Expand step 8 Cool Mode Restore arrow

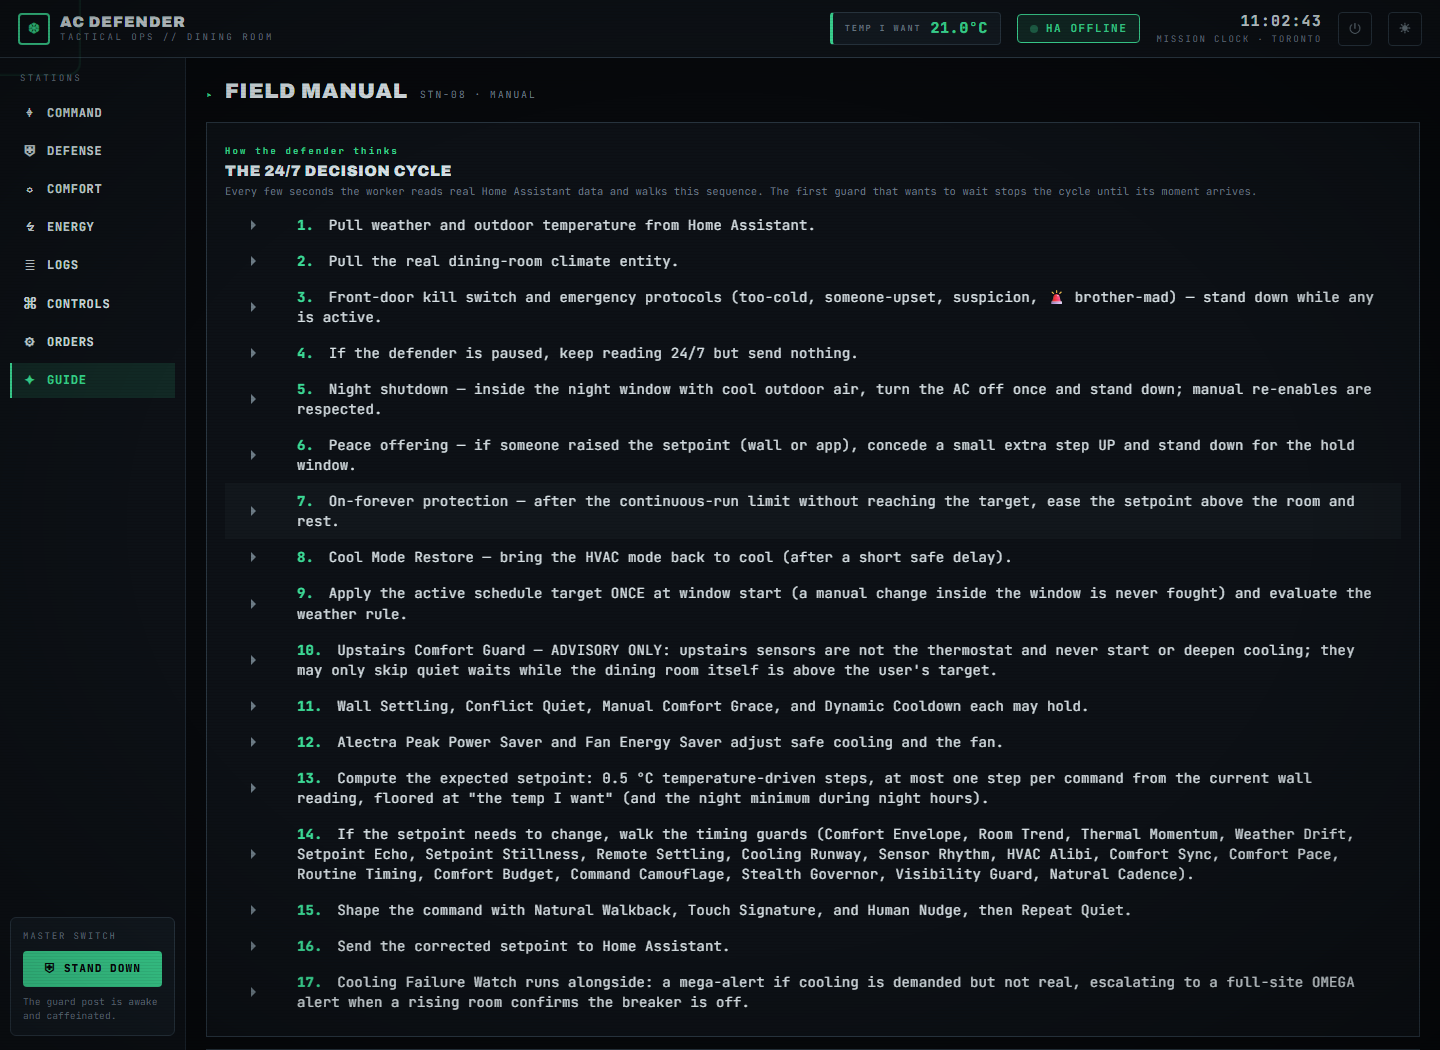click(x=253, y=557)
